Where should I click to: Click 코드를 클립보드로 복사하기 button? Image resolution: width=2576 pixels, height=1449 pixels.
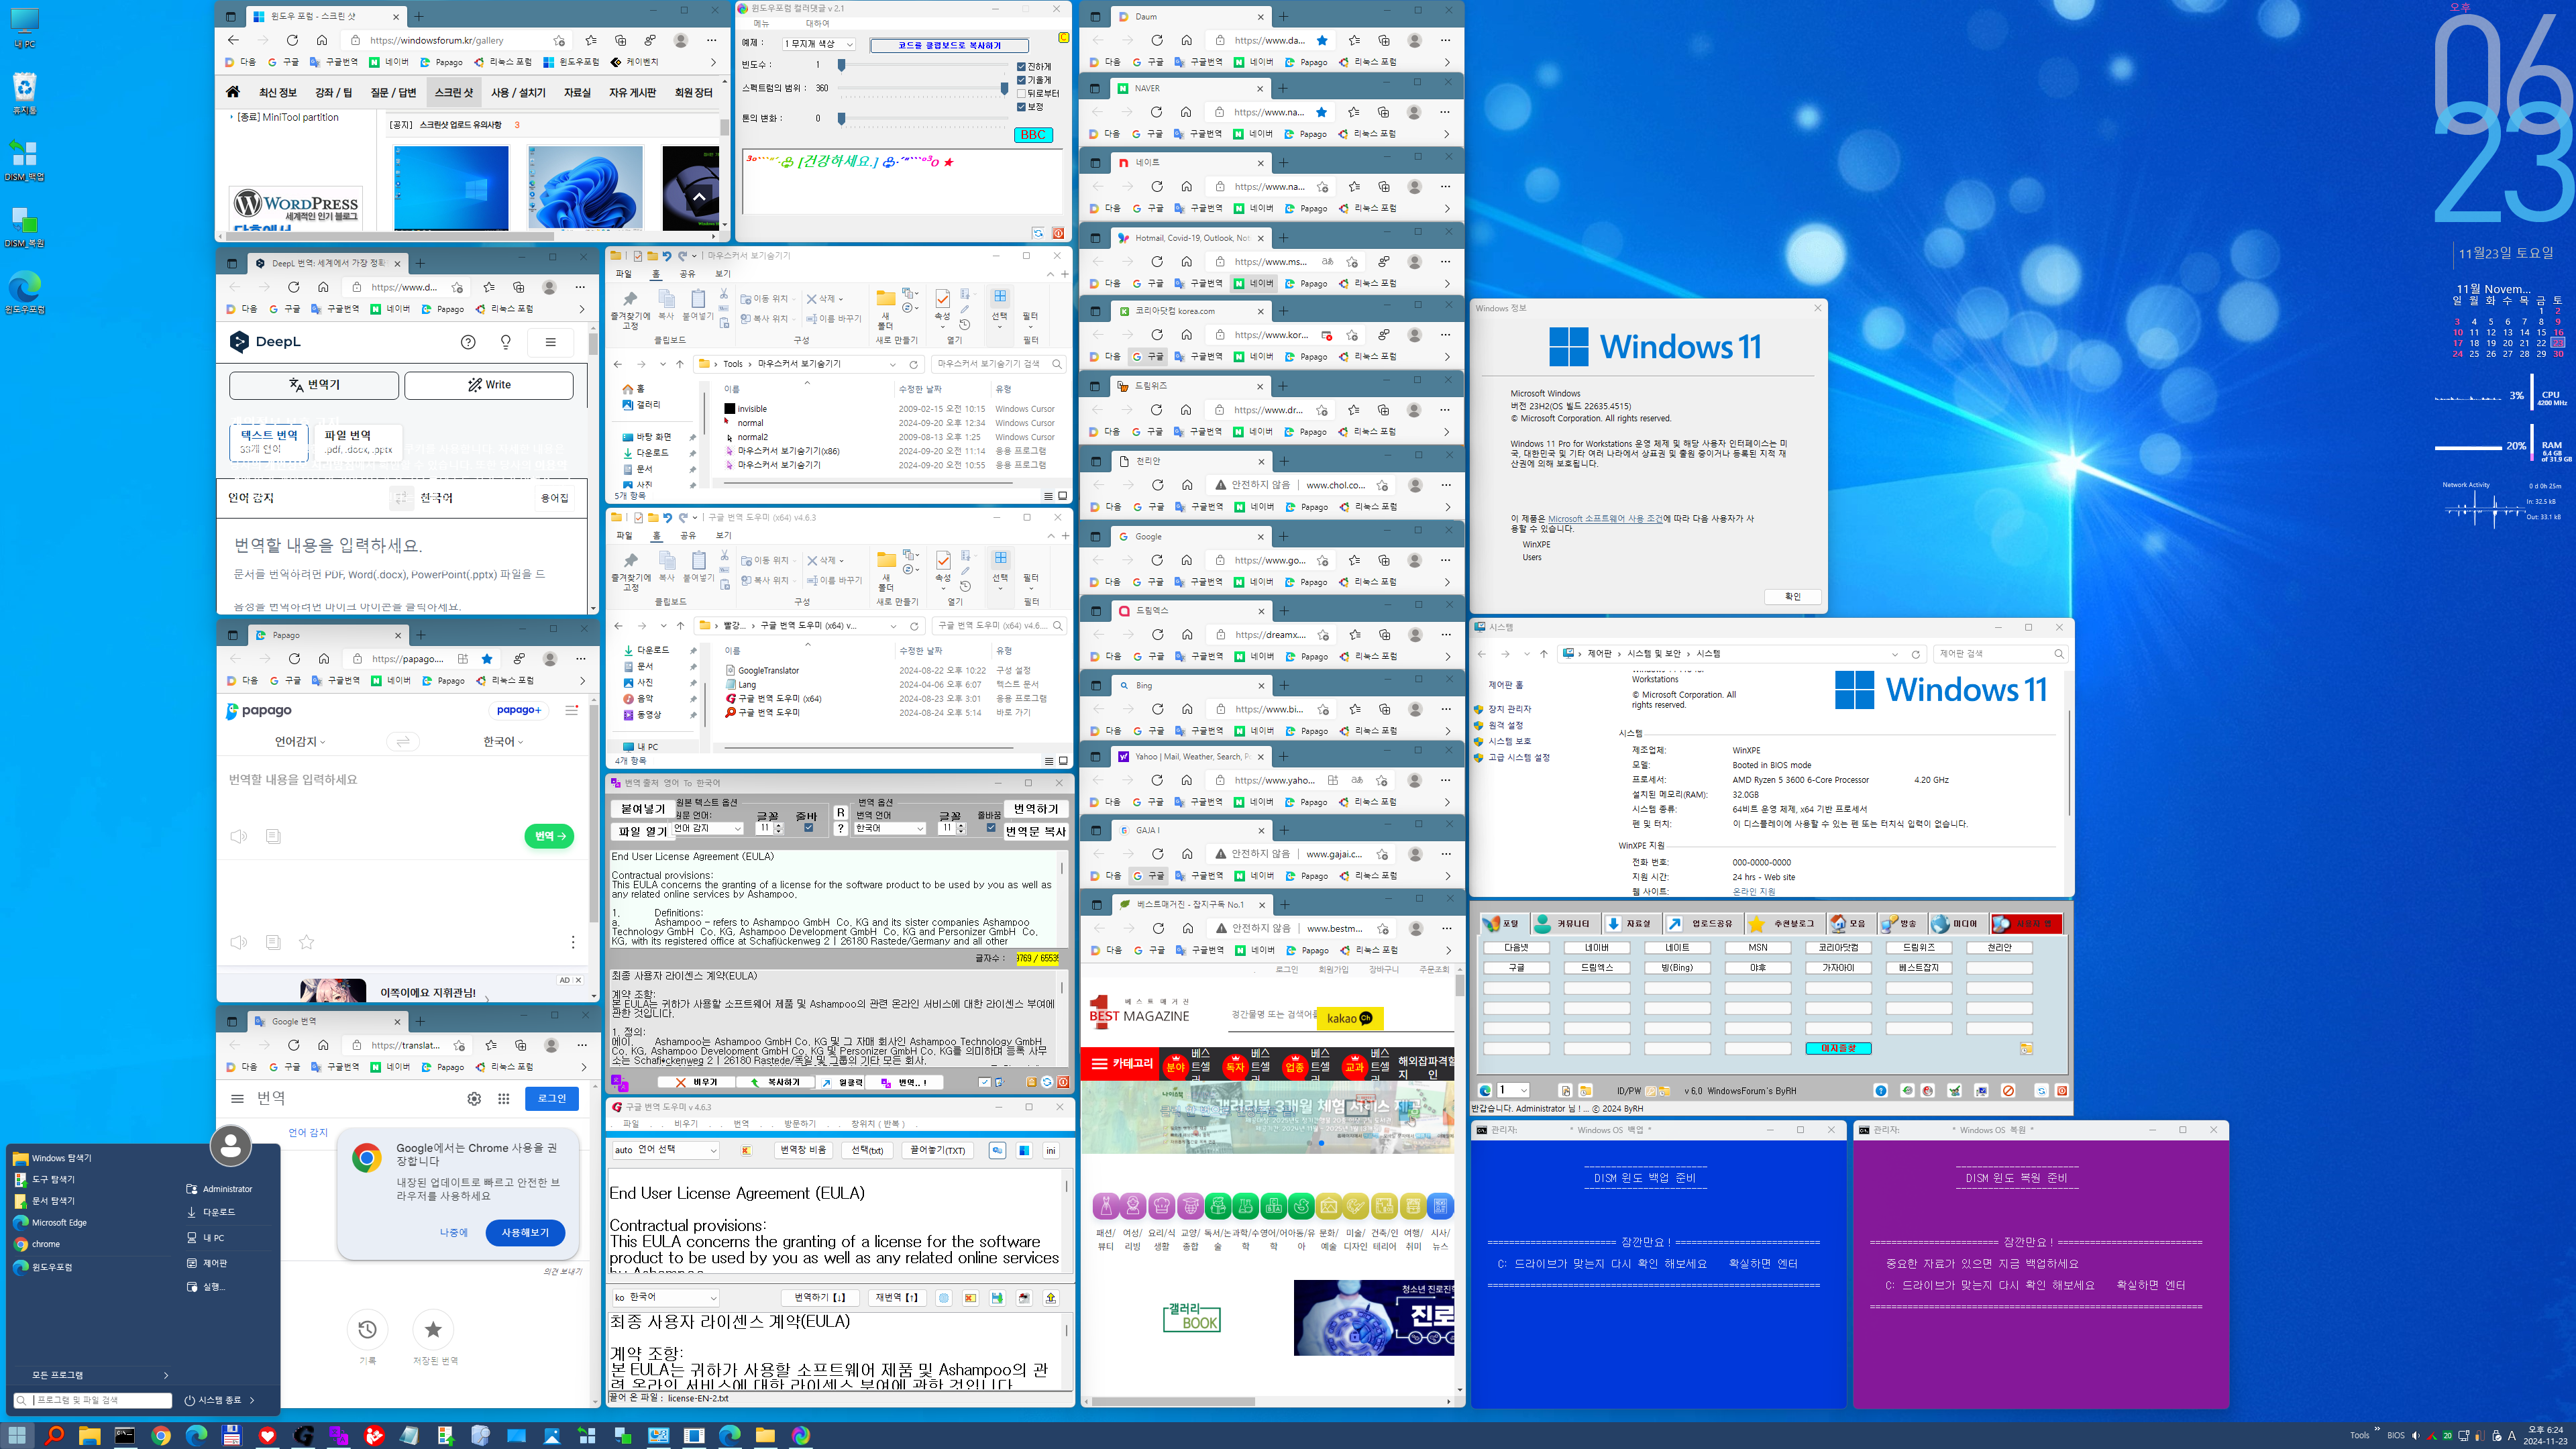(x=949, y=45)
